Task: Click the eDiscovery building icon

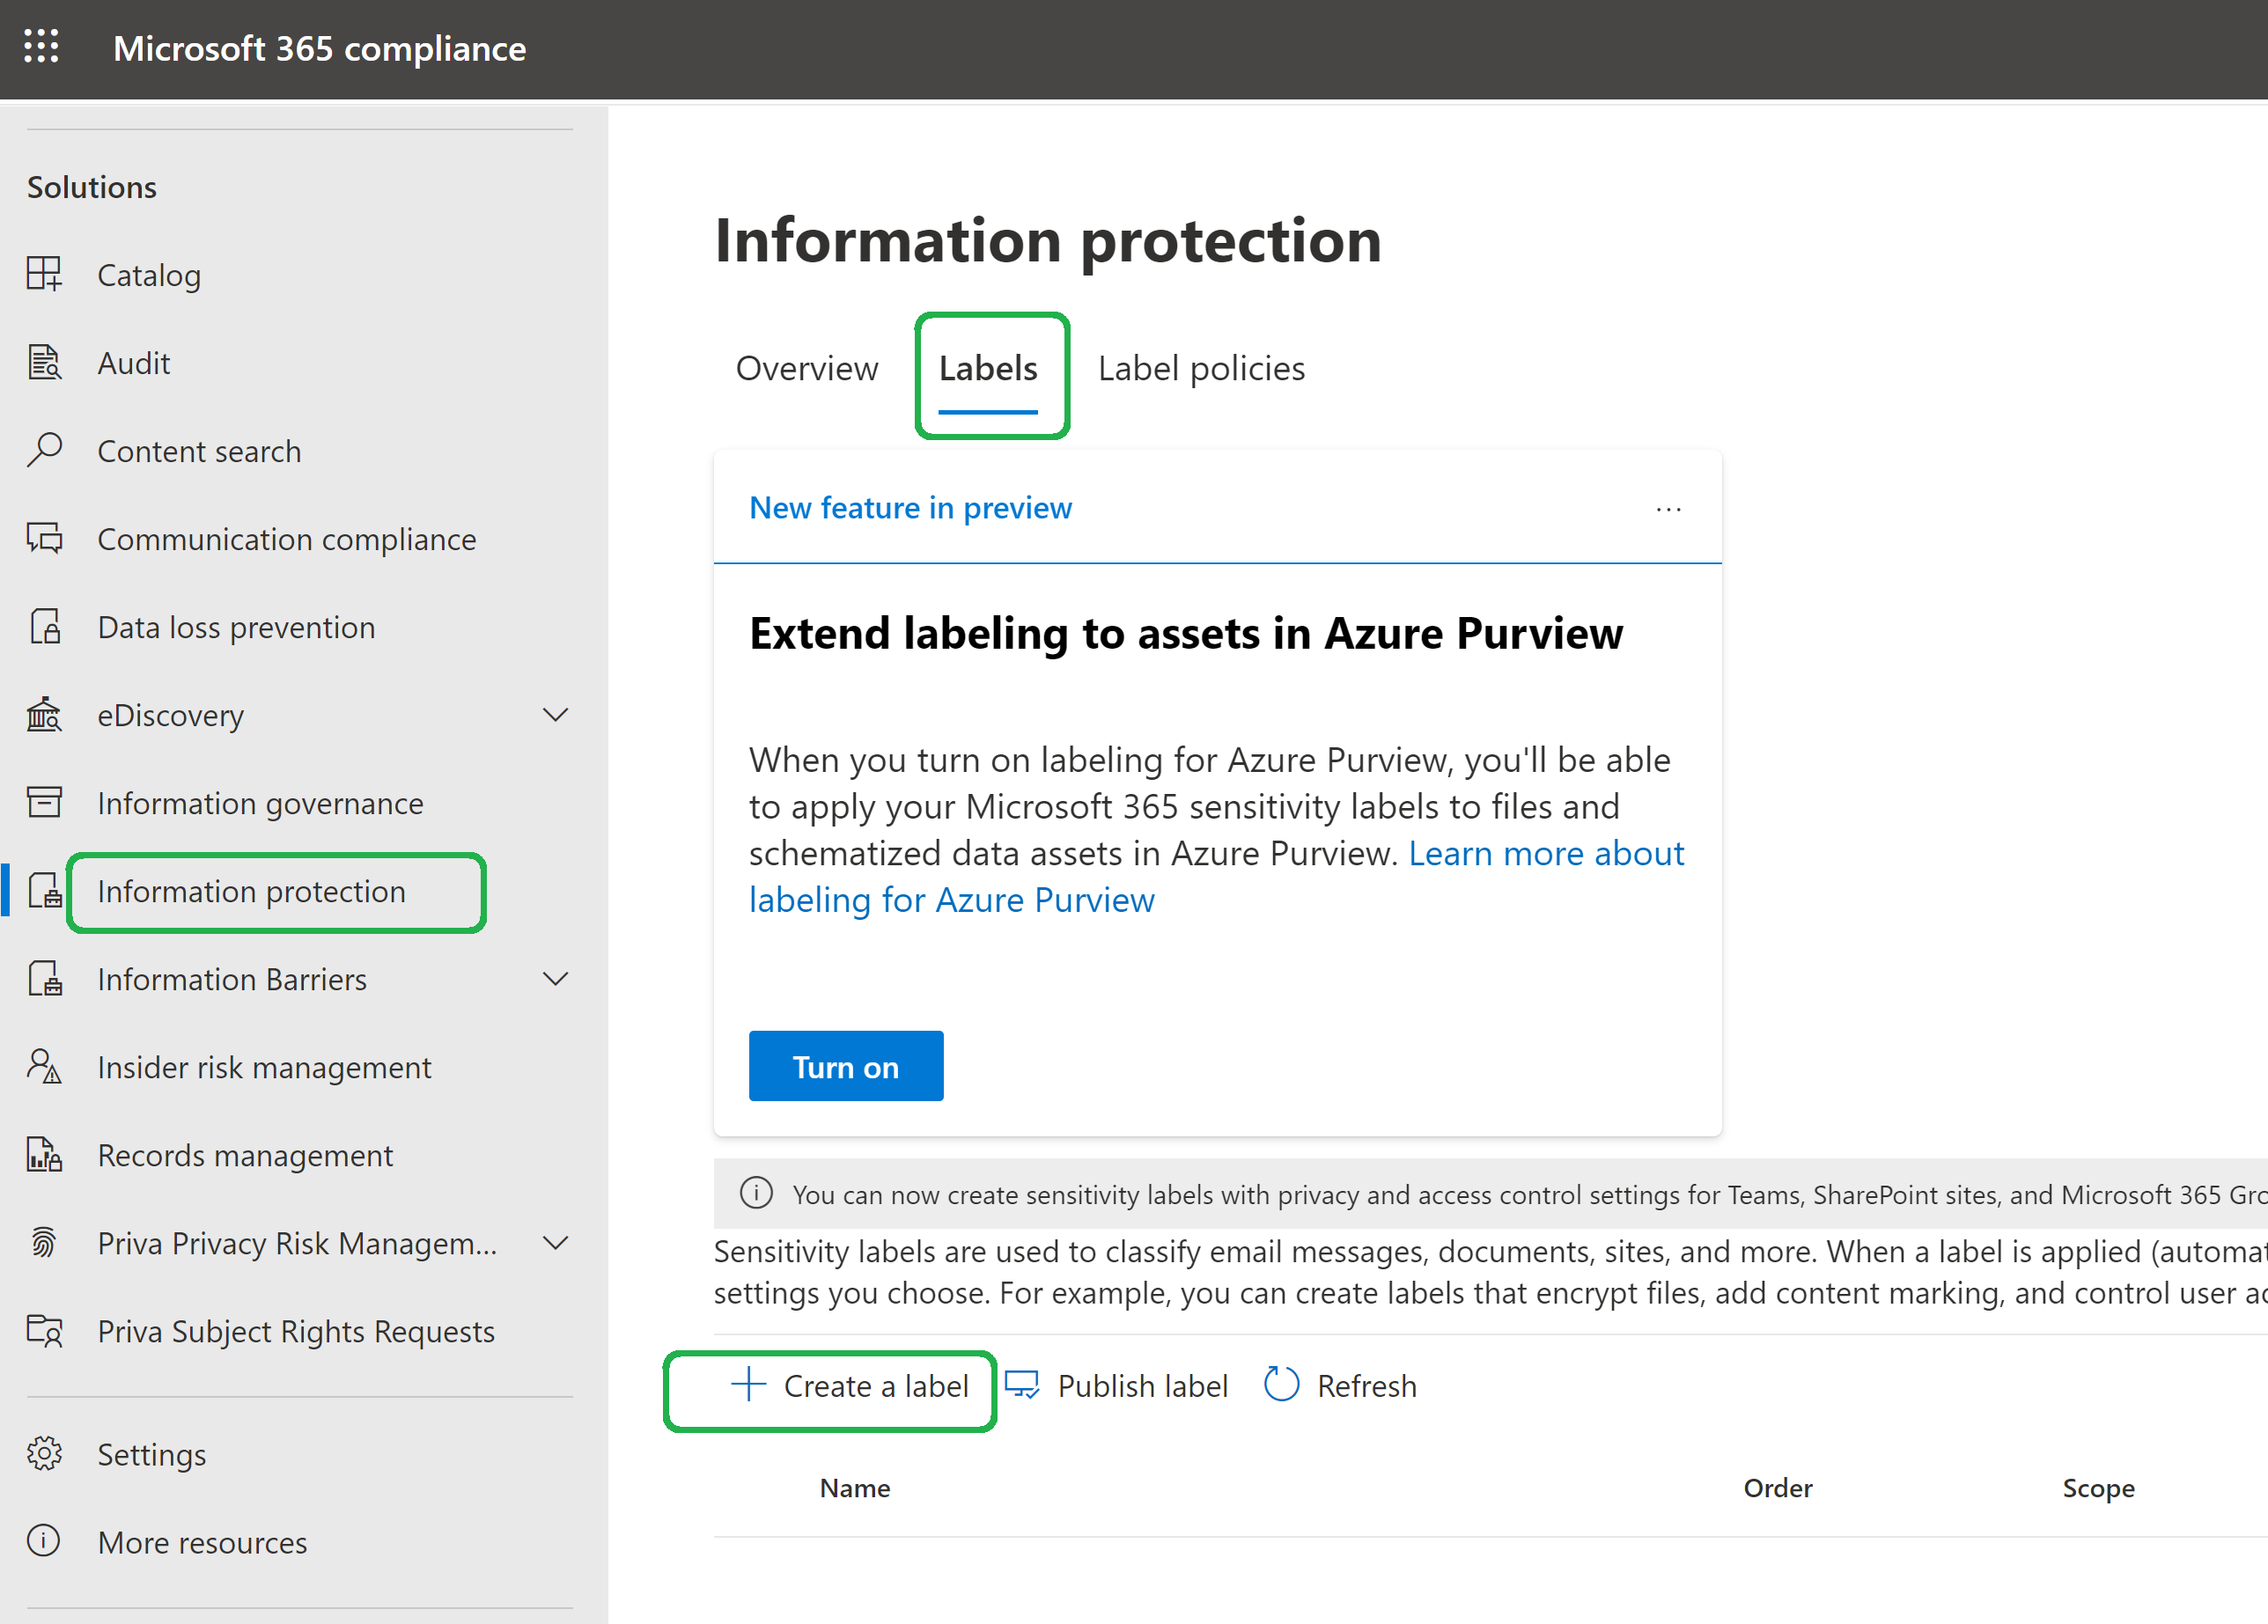Action: click(44, 714)
